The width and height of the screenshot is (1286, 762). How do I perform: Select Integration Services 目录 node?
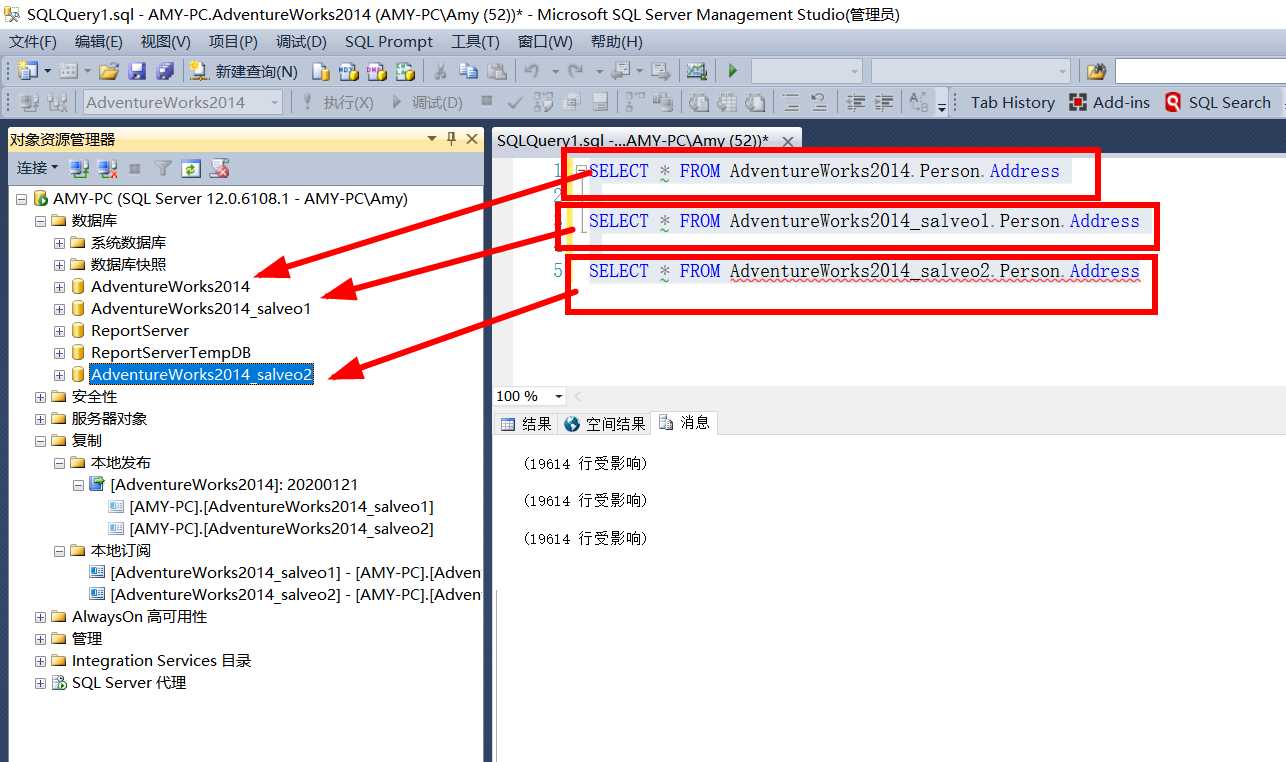point(161,661)
